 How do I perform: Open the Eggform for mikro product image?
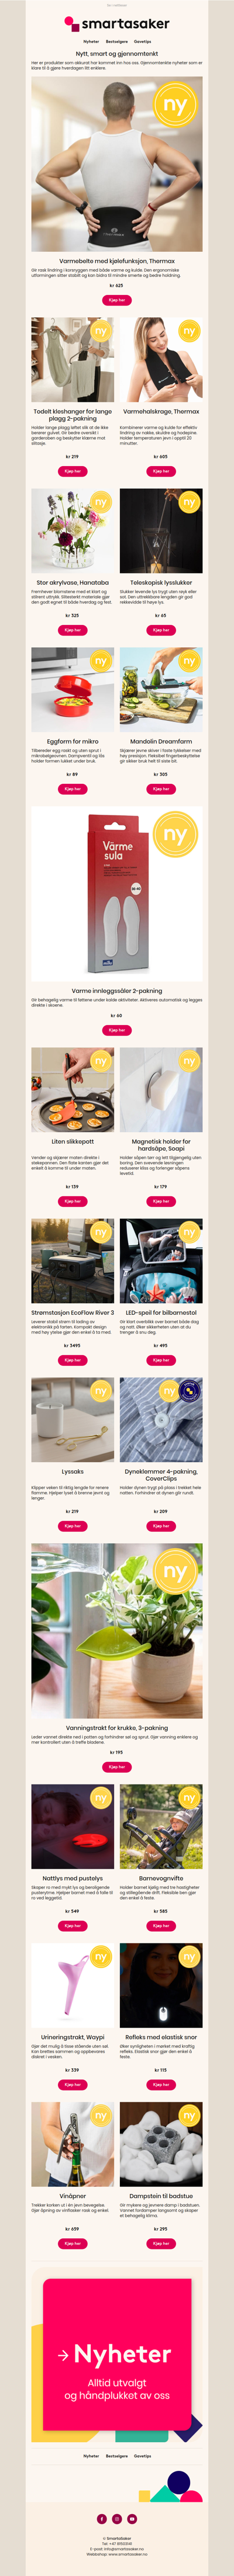point(72,690)
